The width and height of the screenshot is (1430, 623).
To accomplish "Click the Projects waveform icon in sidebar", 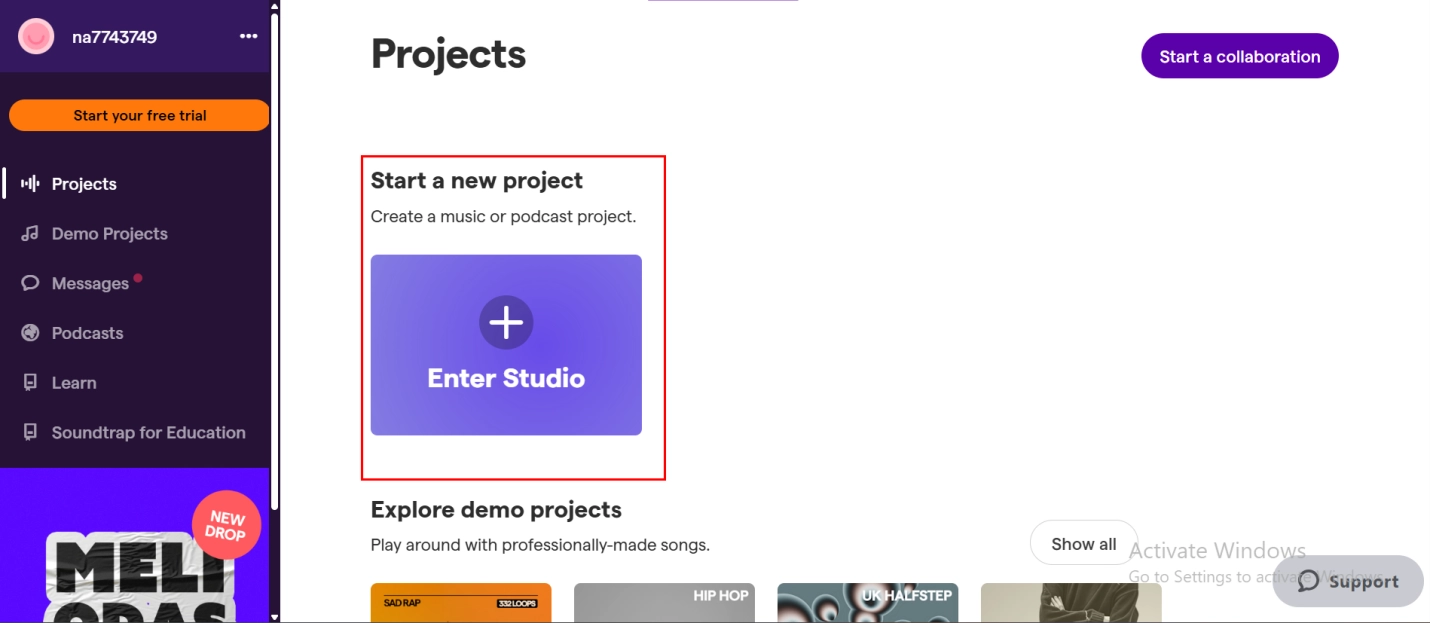I will point(31,184).
